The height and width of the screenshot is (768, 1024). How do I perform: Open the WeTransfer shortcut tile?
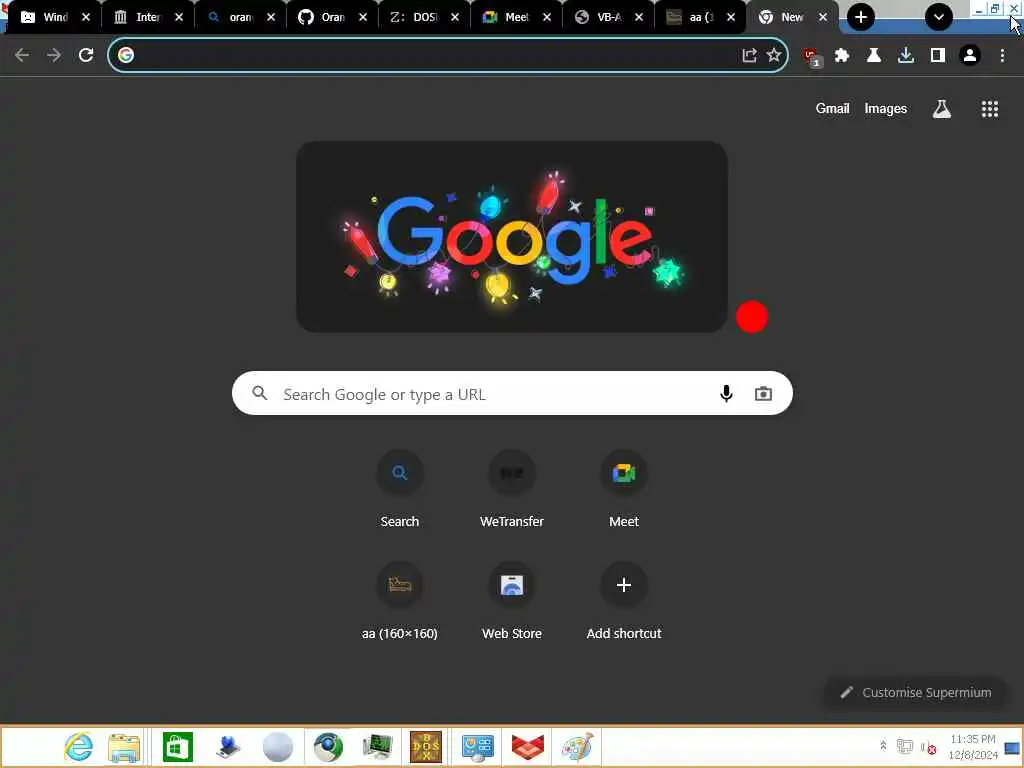pyautogui.click(x=512, y=490)
